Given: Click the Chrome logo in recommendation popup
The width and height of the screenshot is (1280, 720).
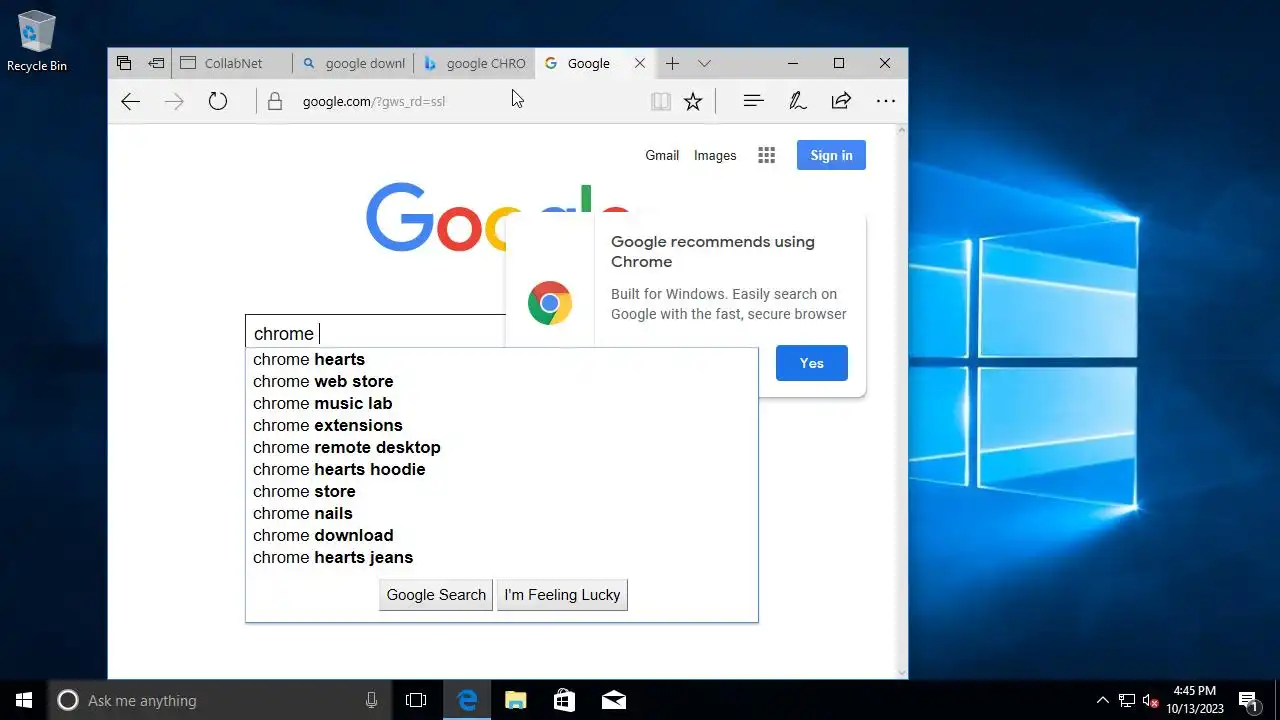Looking at the screenshot, I should (x=550, y=303).
